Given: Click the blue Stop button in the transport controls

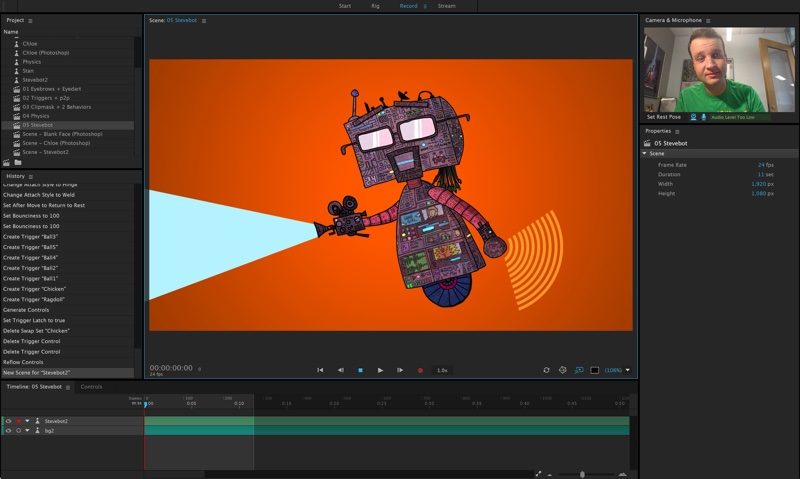Looking at the screenshot, I should tap(360, 370).
